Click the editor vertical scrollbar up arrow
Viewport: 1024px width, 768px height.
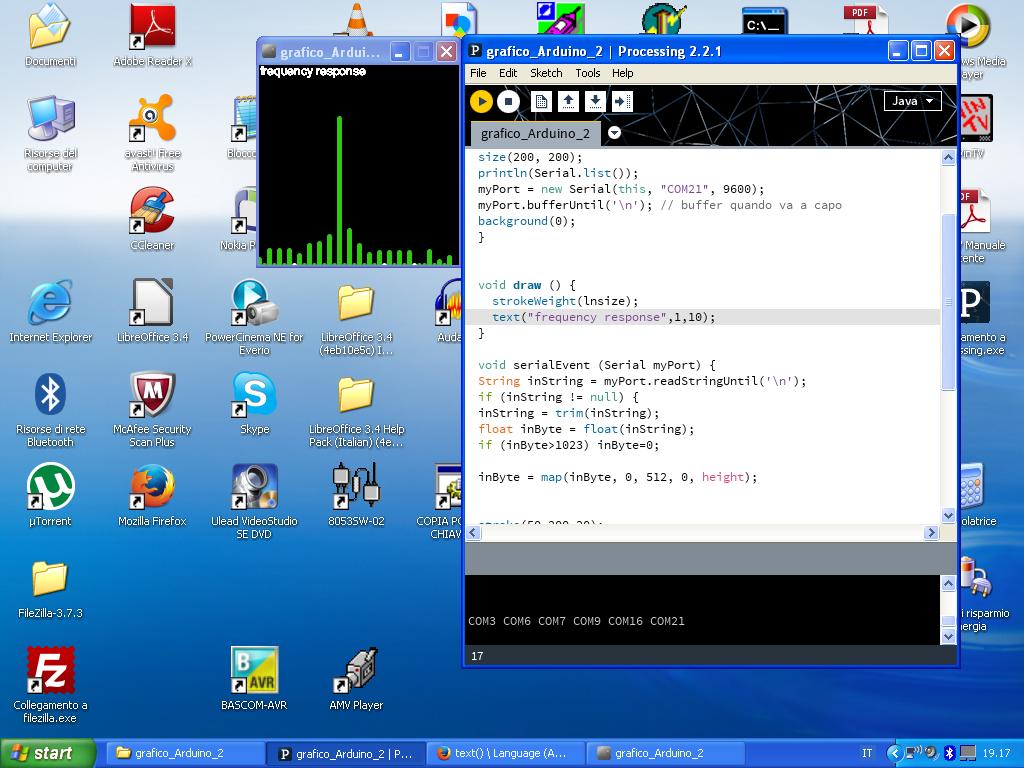click(x=948, y=157)
